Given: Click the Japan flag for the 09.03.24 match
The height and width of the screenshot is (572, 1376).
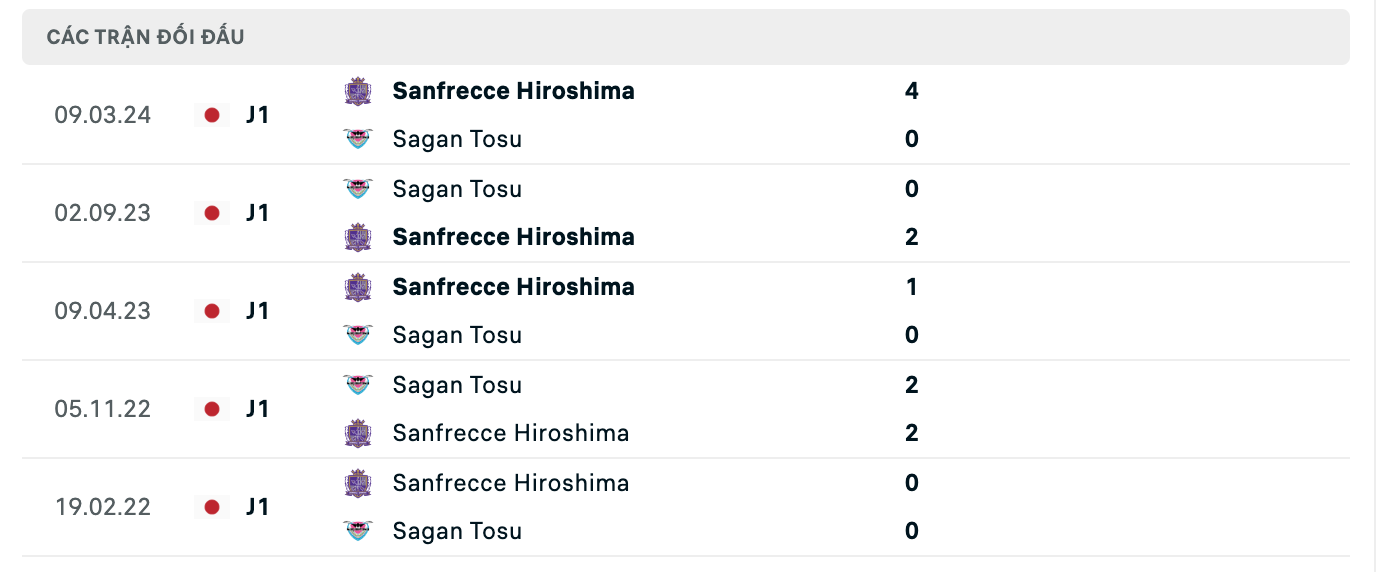Looking at the screenshot, I should (212, 115).
